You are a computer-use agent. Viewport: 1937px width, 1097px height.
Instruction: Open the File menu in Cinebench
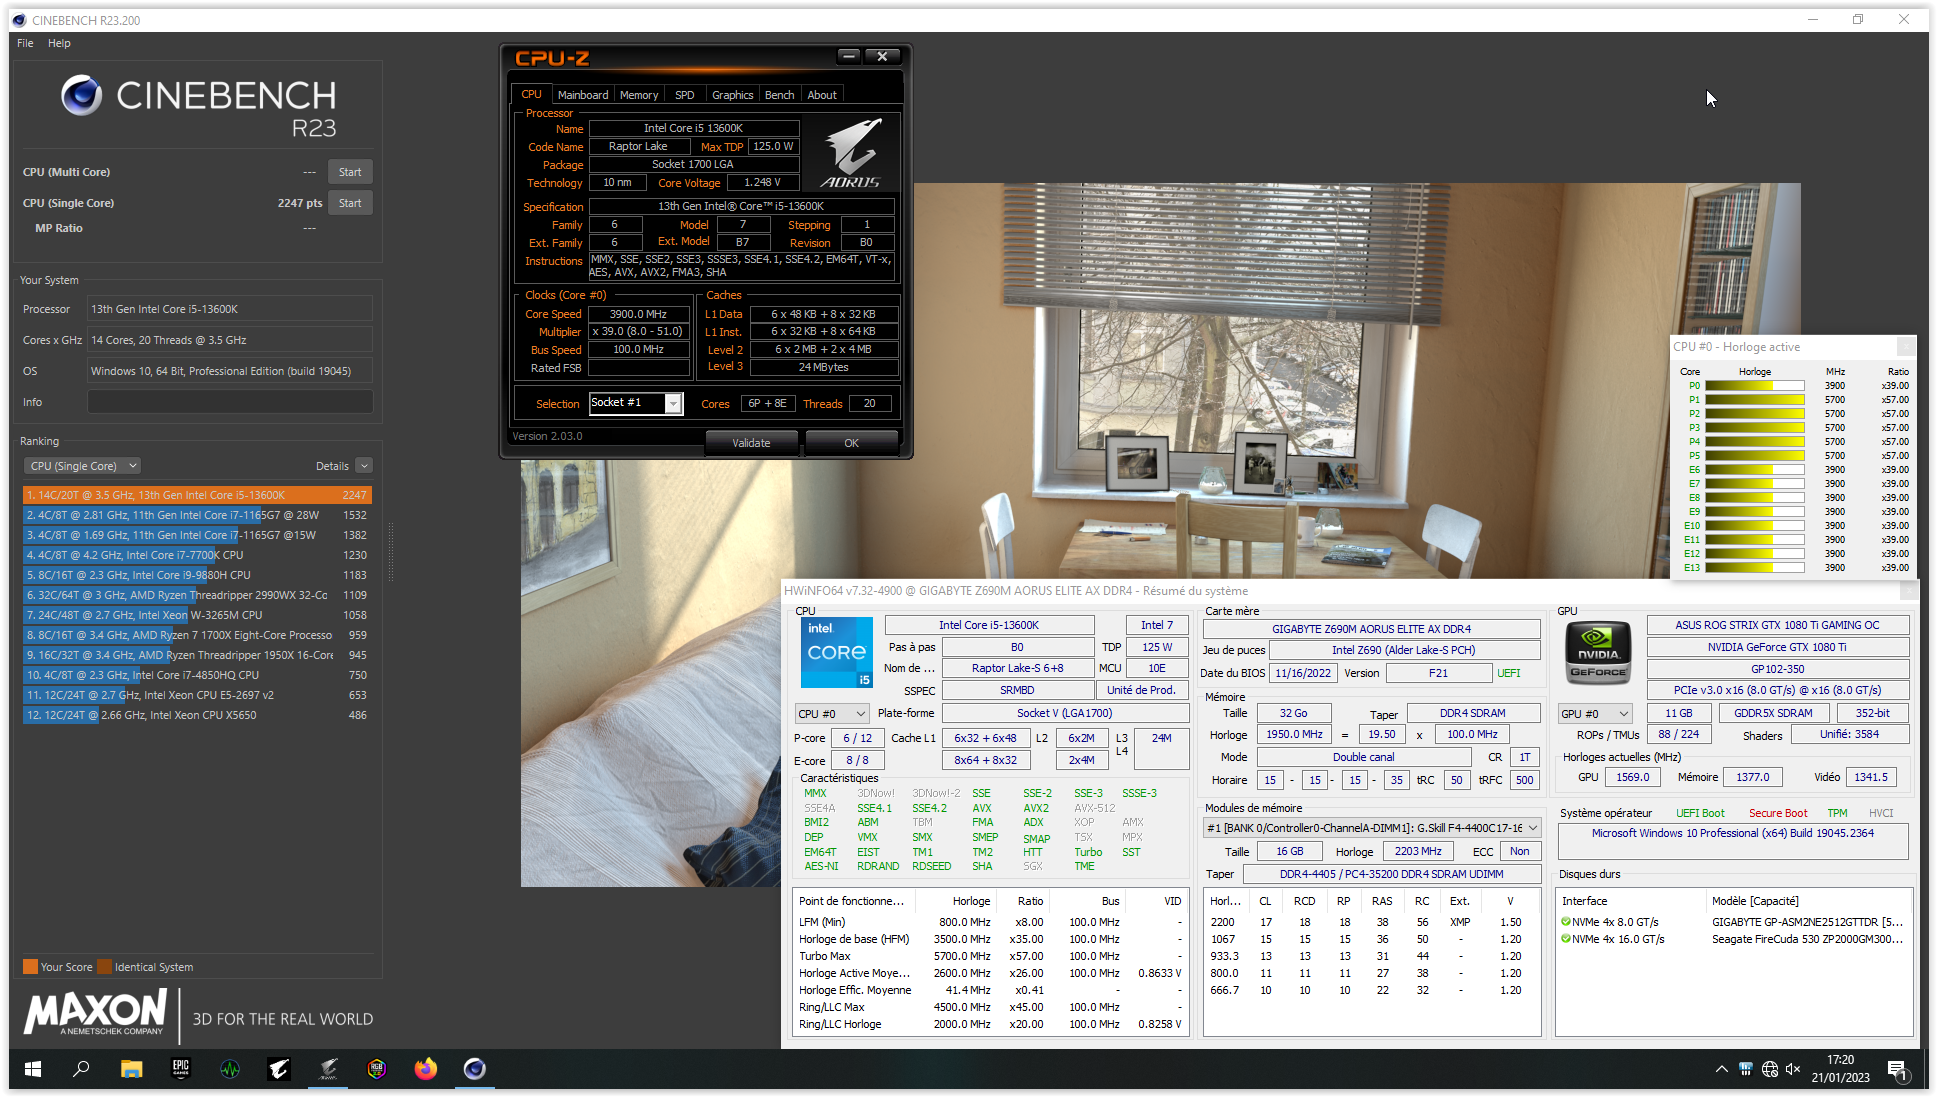point(25,43)
